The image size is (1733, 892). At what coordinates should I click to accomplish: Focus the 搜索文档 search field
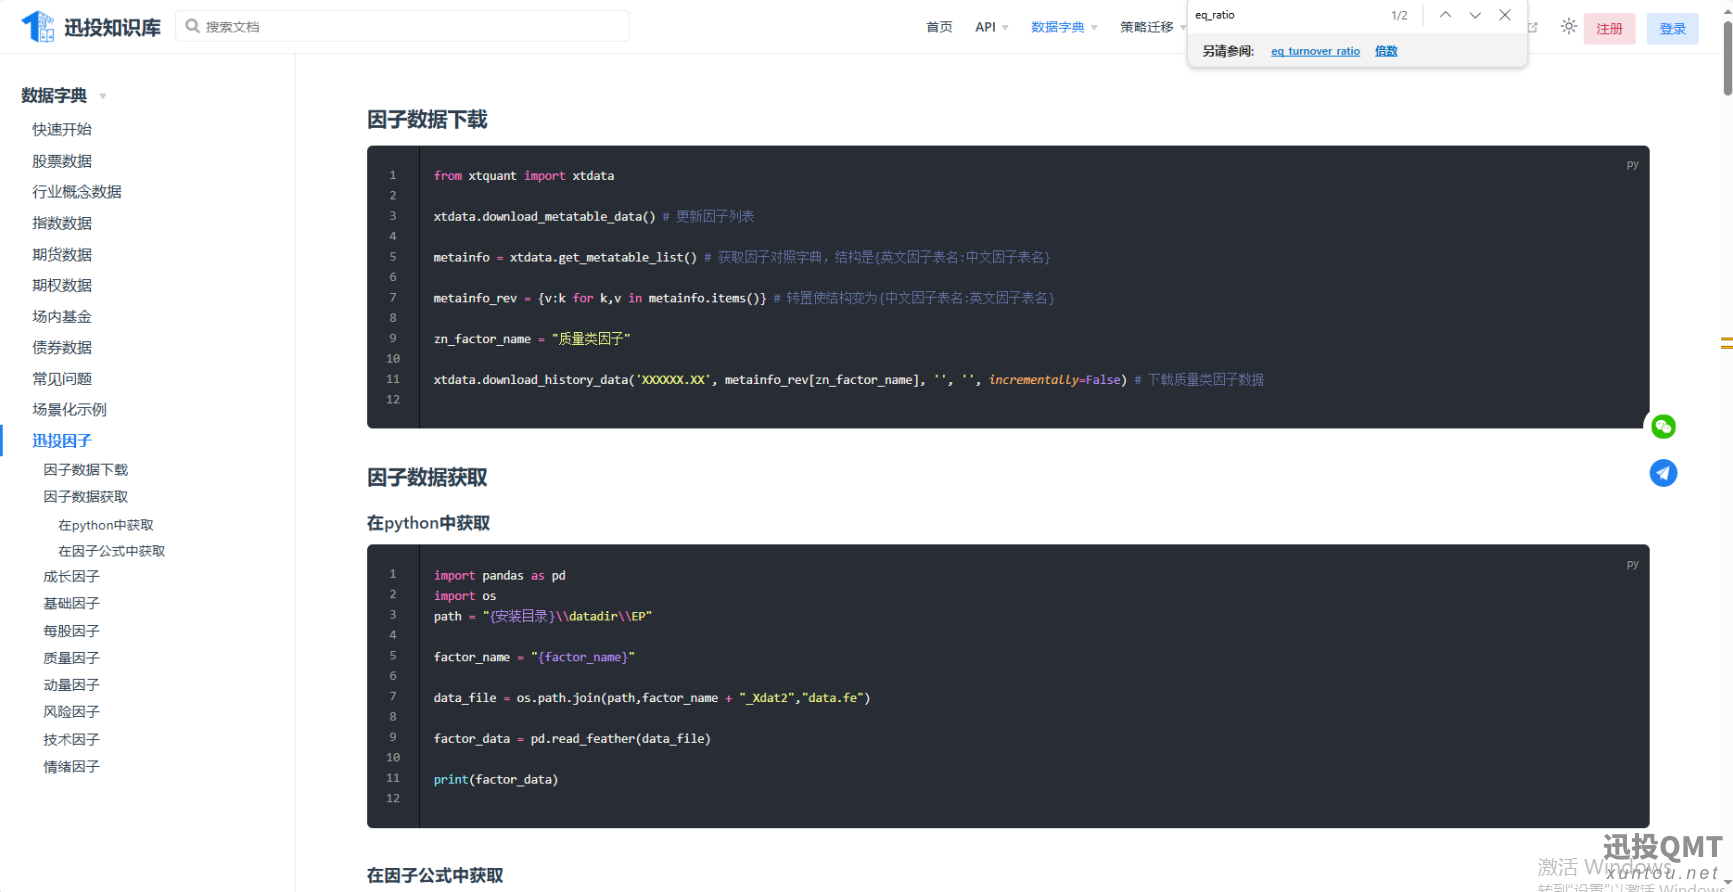[402, 26]
